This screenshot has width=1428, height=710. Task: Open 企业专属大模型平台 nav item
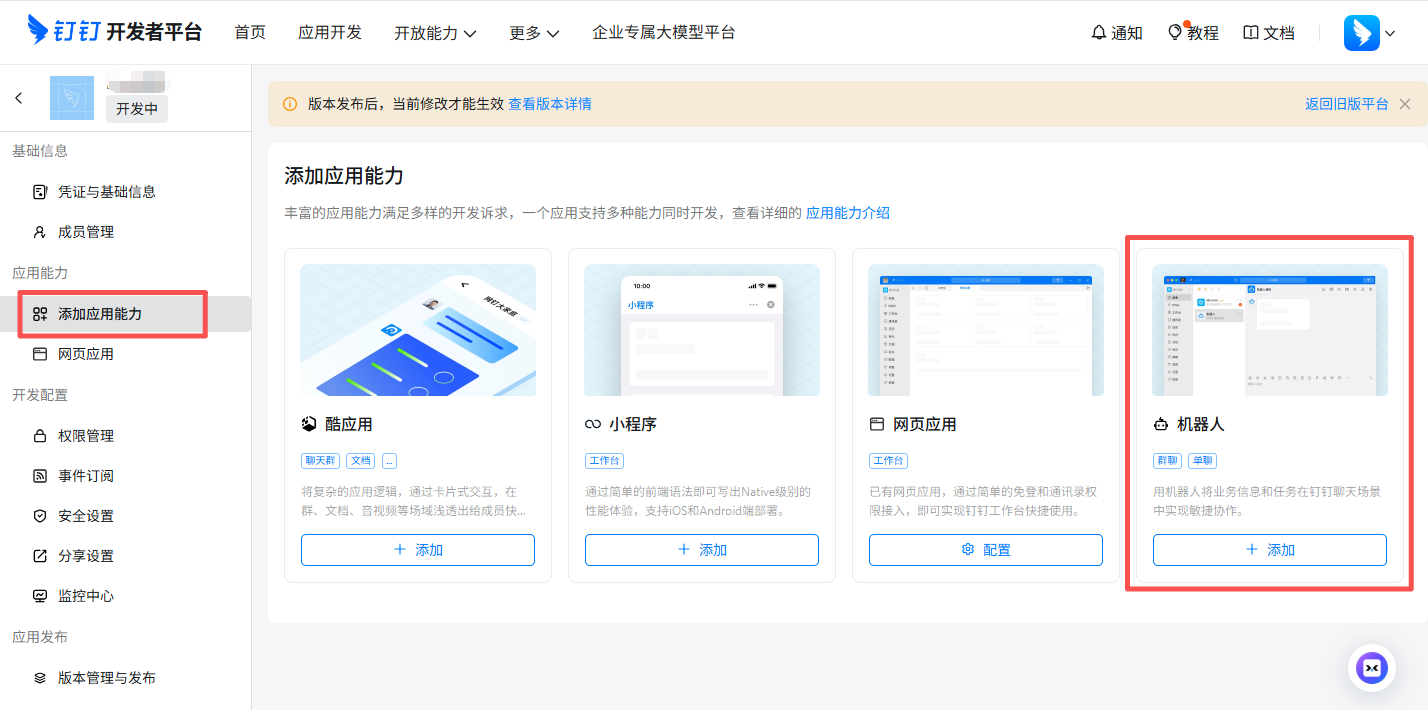[x=663, y=33]
